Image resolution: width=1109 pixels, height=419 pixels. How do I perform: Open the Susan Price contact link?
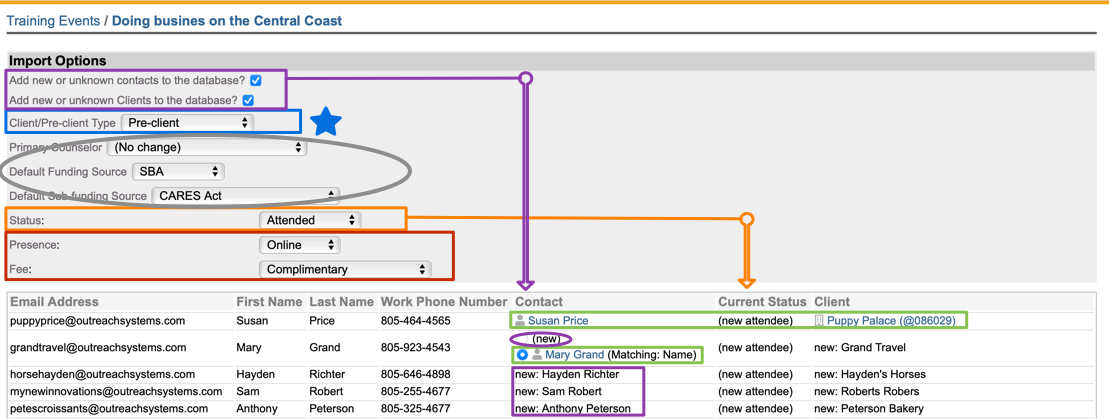coord(558,321)
